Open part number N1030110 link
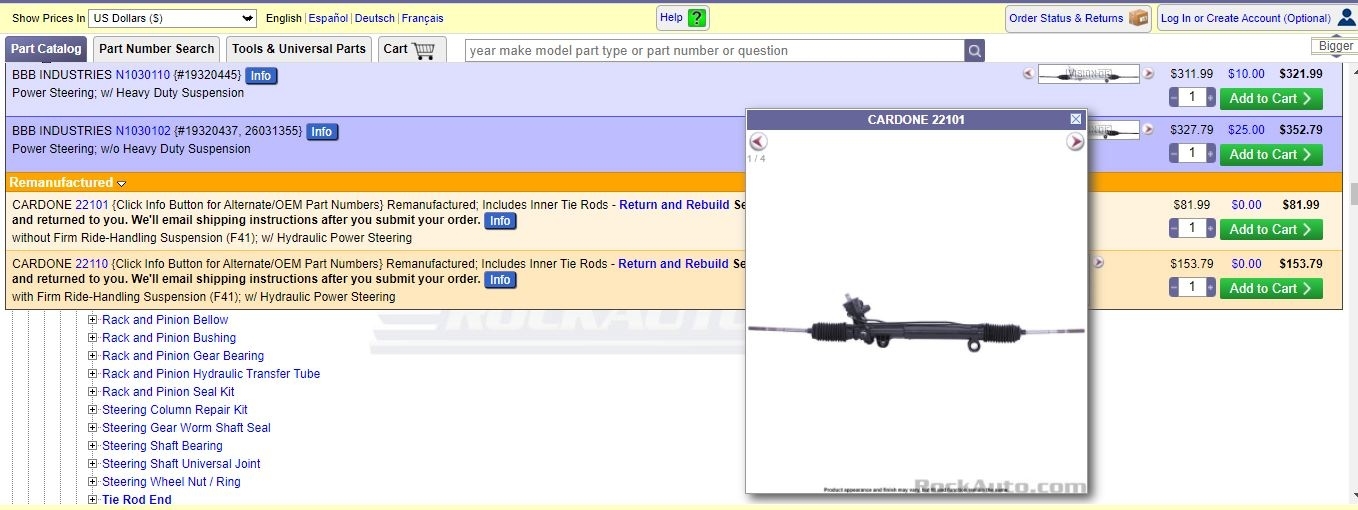 [x=143, y=75]
